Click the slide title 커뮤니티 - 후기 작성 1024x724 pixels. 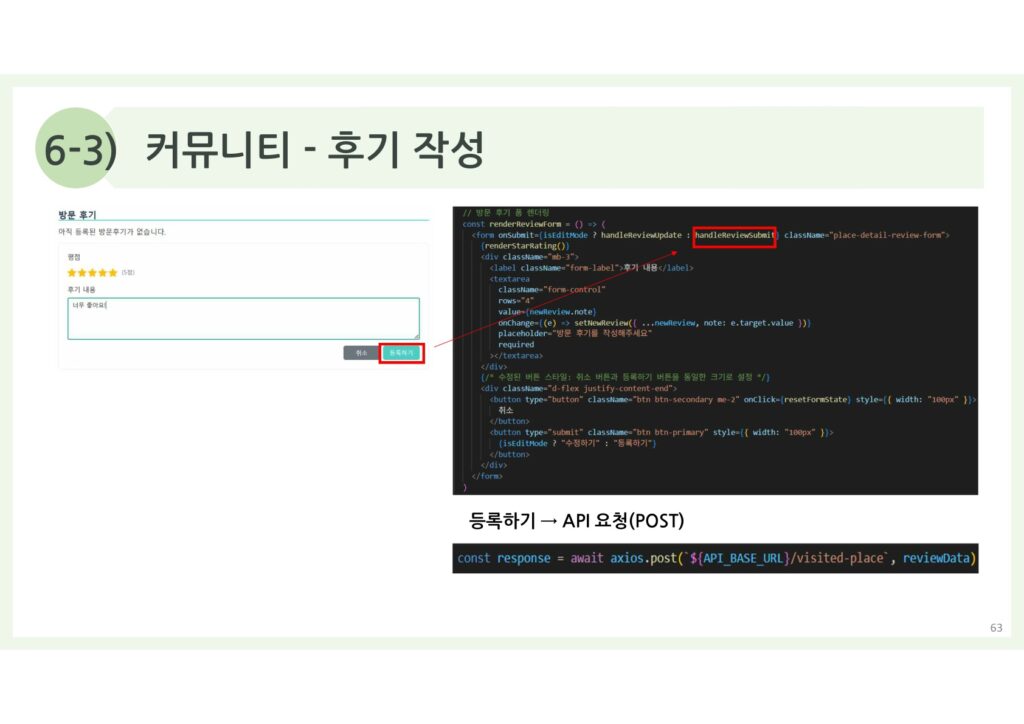tap(315, 149)
